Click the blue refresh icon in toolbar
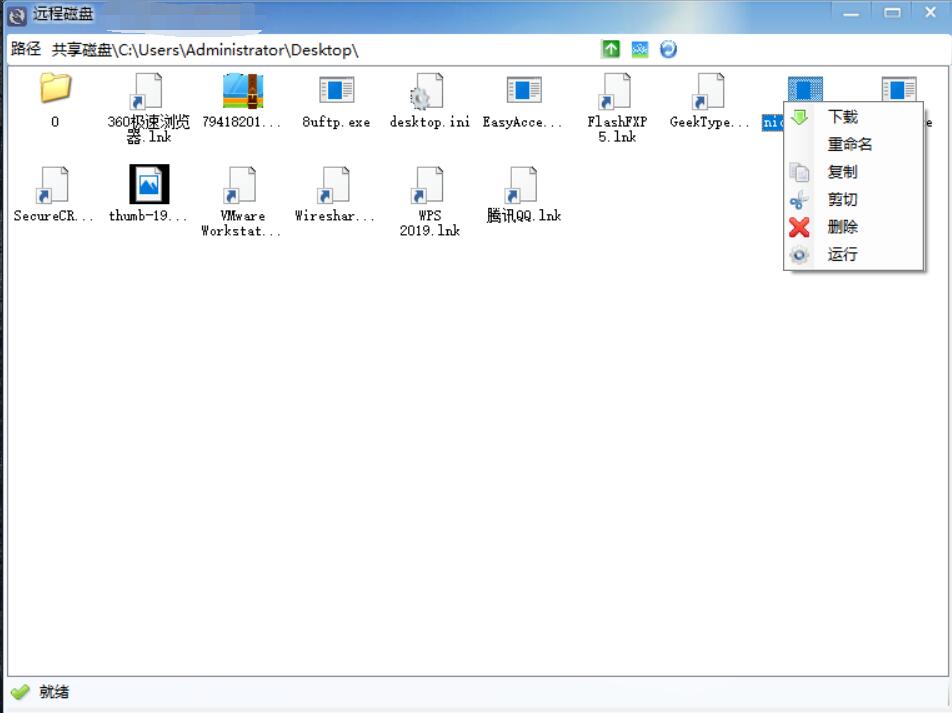952x713 pixels. tap(668, 49)
